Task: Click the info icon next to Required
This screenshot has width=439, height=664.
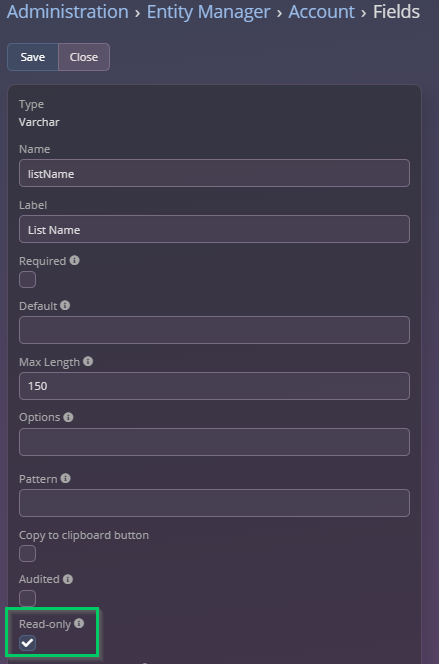Action: tap(75, 260)
